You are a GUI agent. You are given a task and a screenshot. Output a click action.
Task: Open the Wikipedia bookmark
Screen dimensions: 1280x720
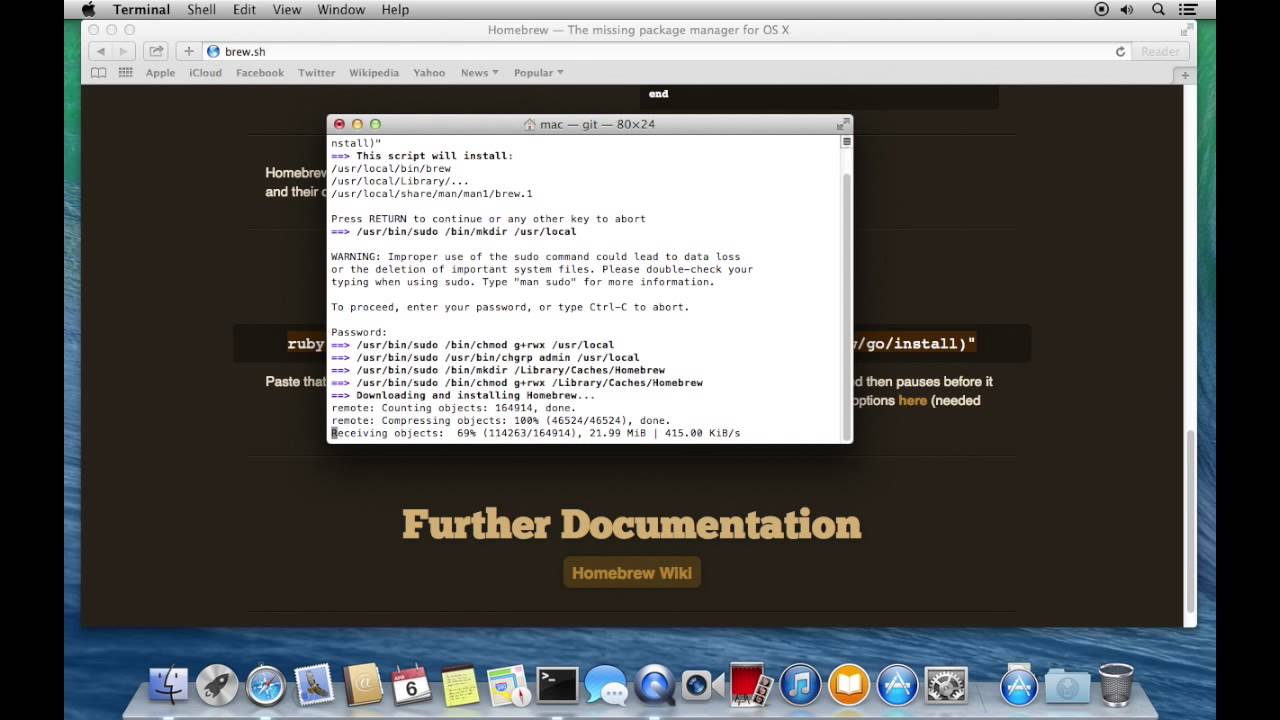[x=374, y=73]
